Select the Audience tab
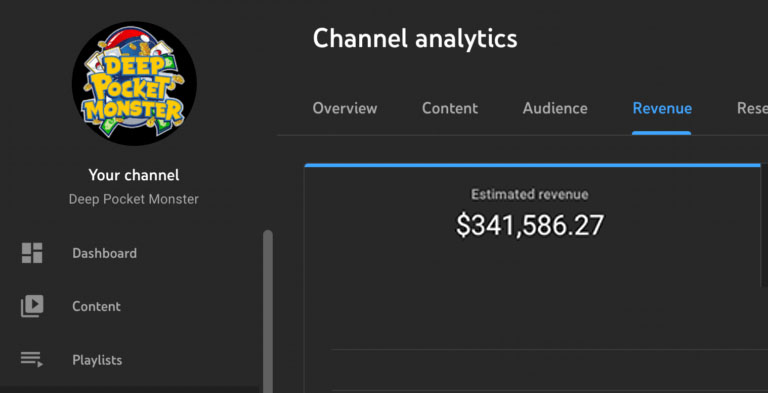 click(555, 108)
